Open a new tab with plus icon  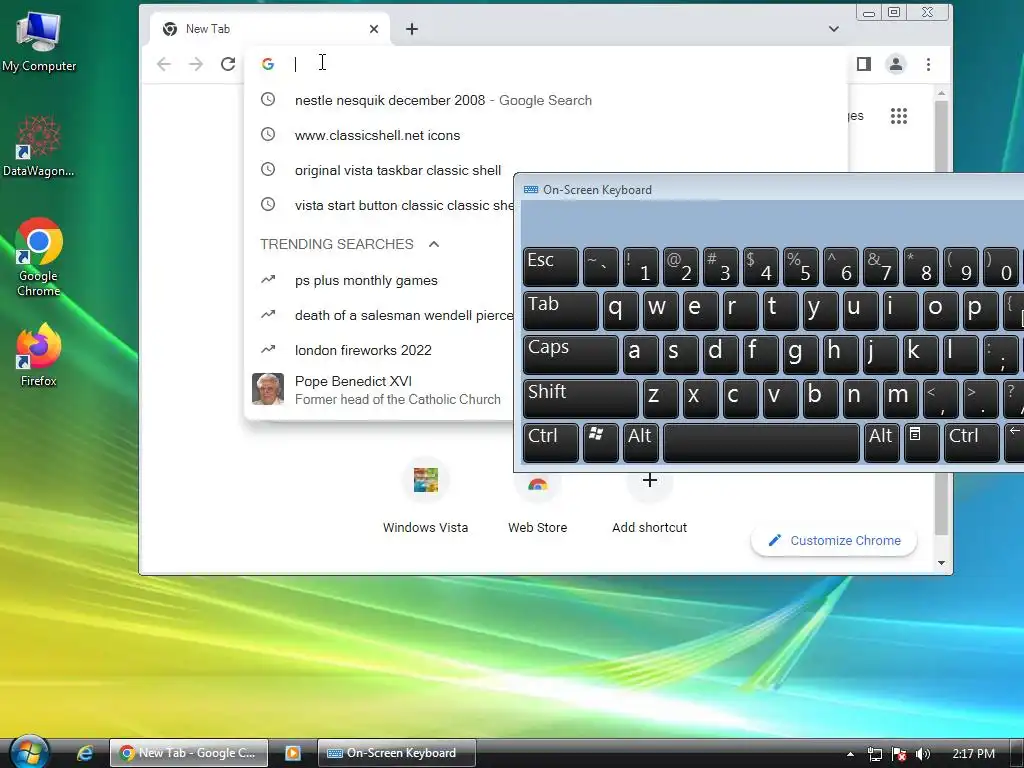pyautogui.click(x=412, y=29)
